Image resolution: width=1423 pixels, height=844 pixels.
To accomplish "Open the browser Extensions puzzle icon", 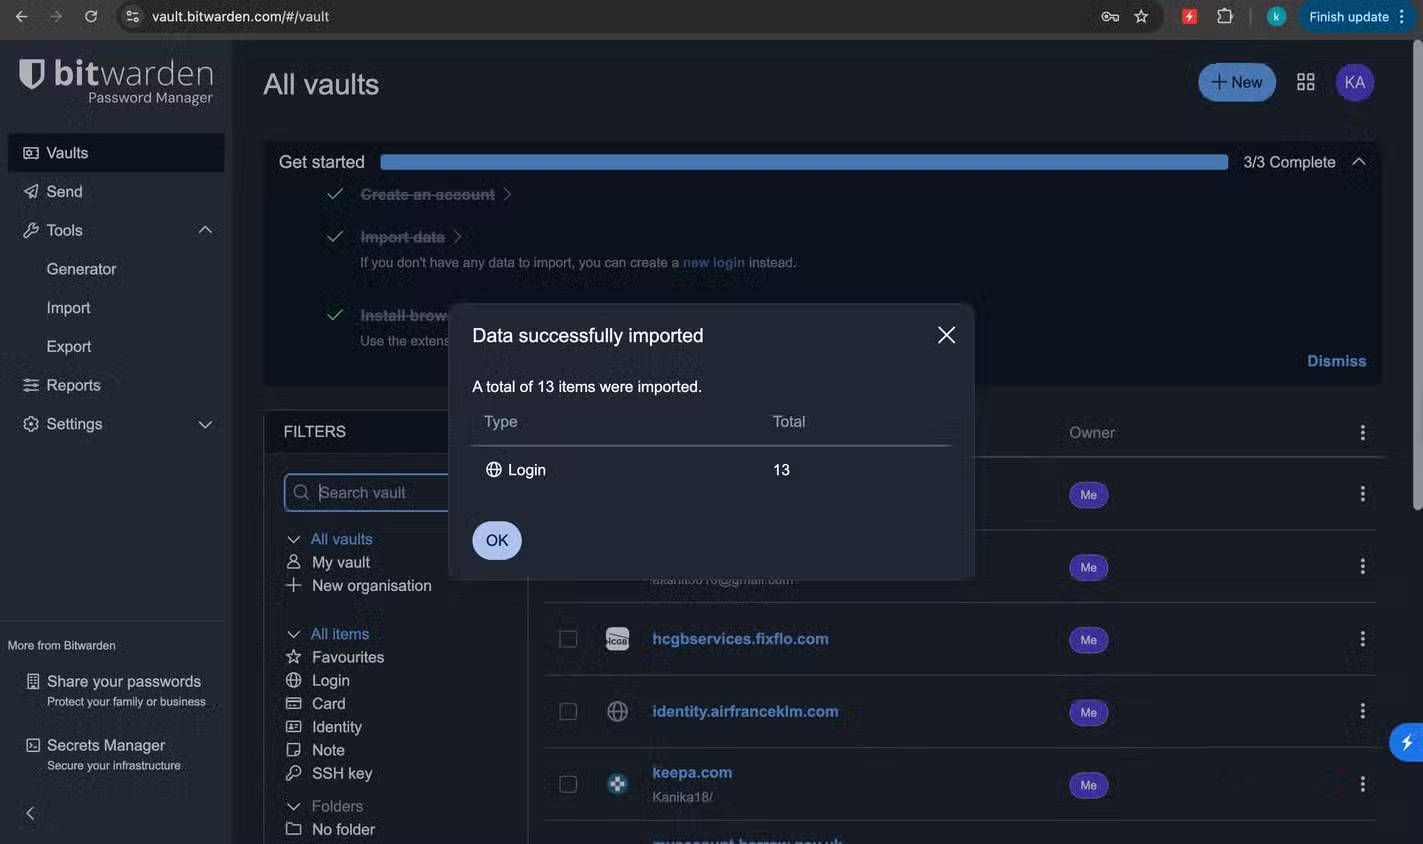I will point(1224,16).
